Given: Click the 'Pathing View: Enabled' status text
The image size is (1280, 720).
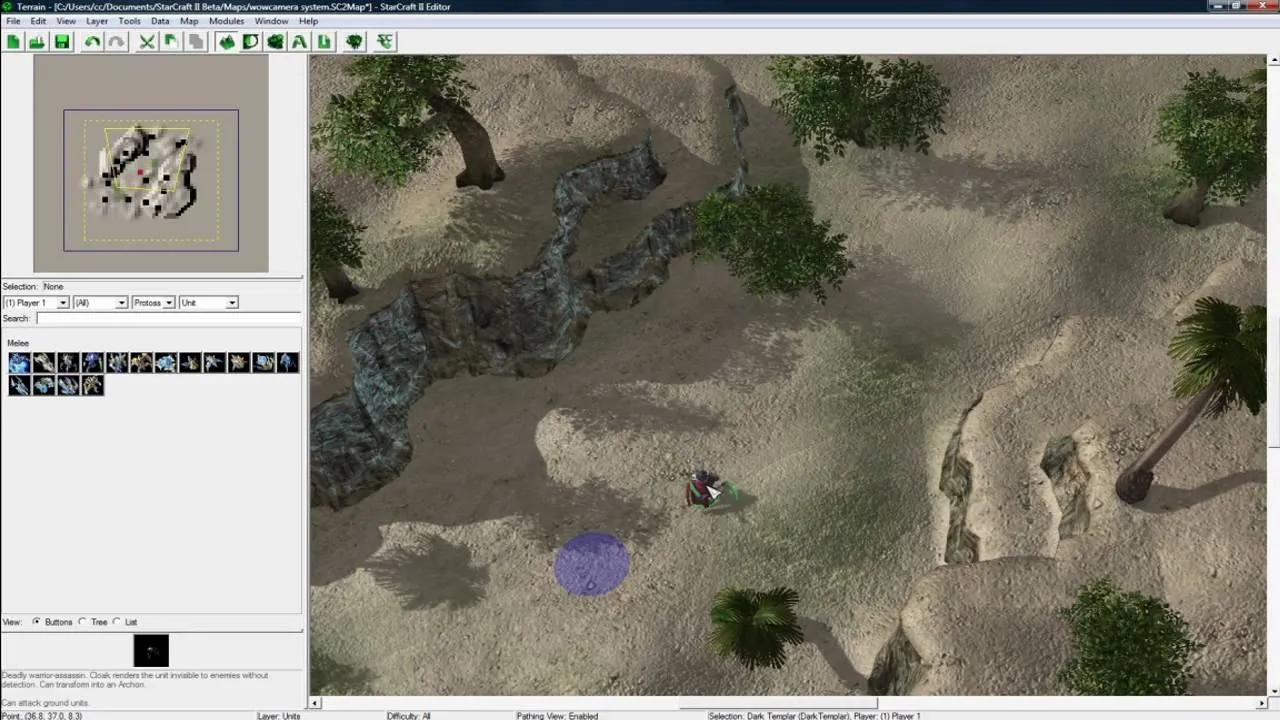Looking at the screenshot, I should [x=557, y=716].
